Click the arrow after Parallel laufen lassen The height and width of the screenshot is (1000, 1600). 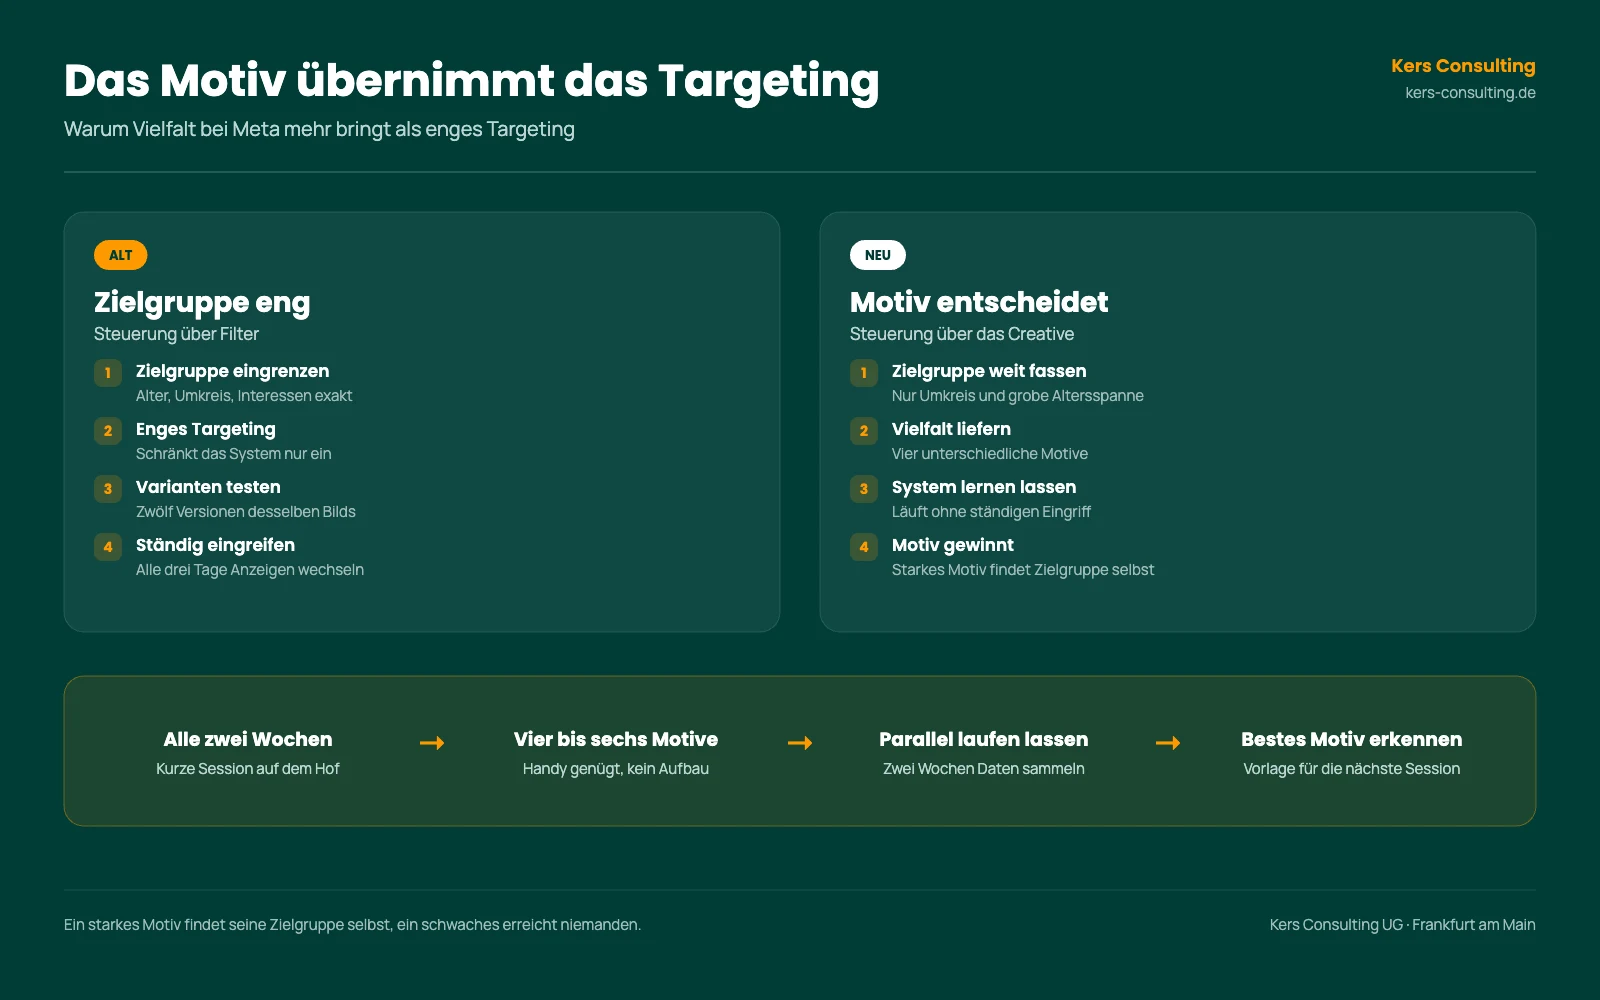click(1168, 743)
